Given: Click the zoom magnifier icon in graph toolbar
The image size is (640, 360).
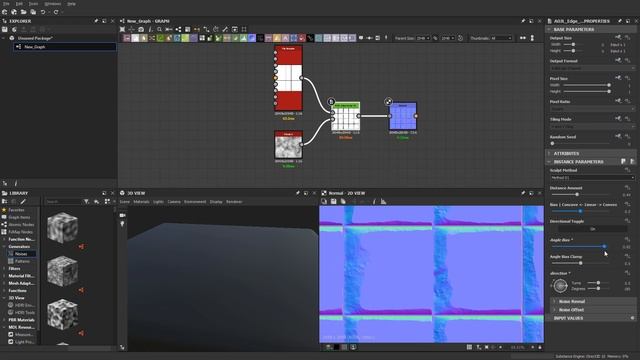Looking at the screenshot, I should 159,29.
